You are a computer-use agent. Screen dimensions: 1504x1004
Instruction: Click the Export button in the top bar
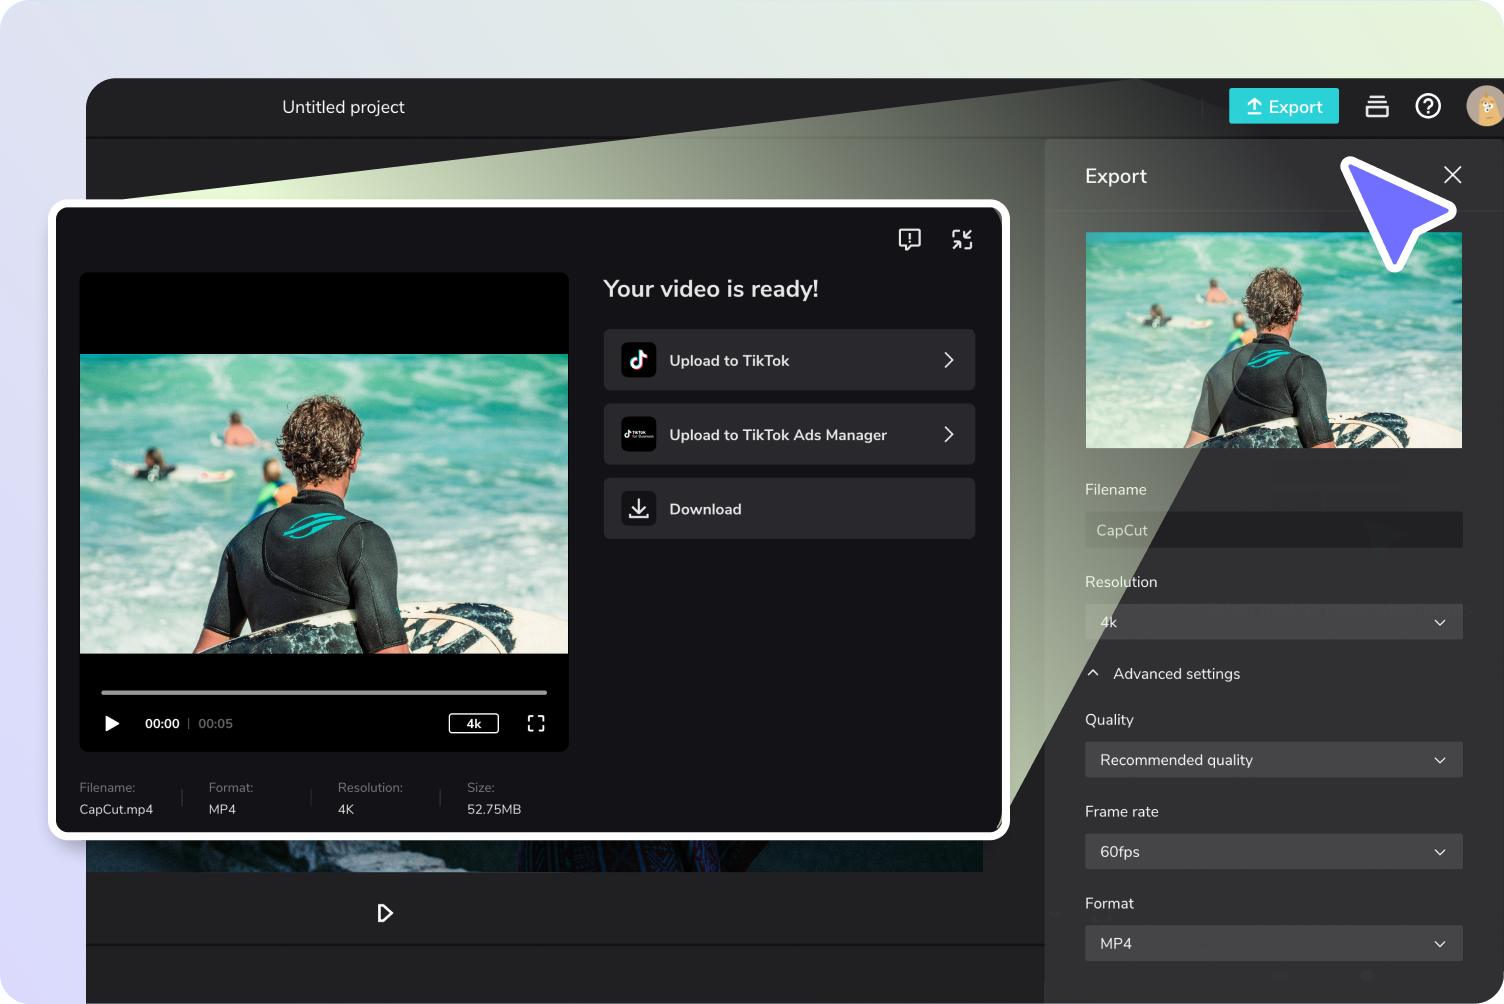tap(1284, 106)
